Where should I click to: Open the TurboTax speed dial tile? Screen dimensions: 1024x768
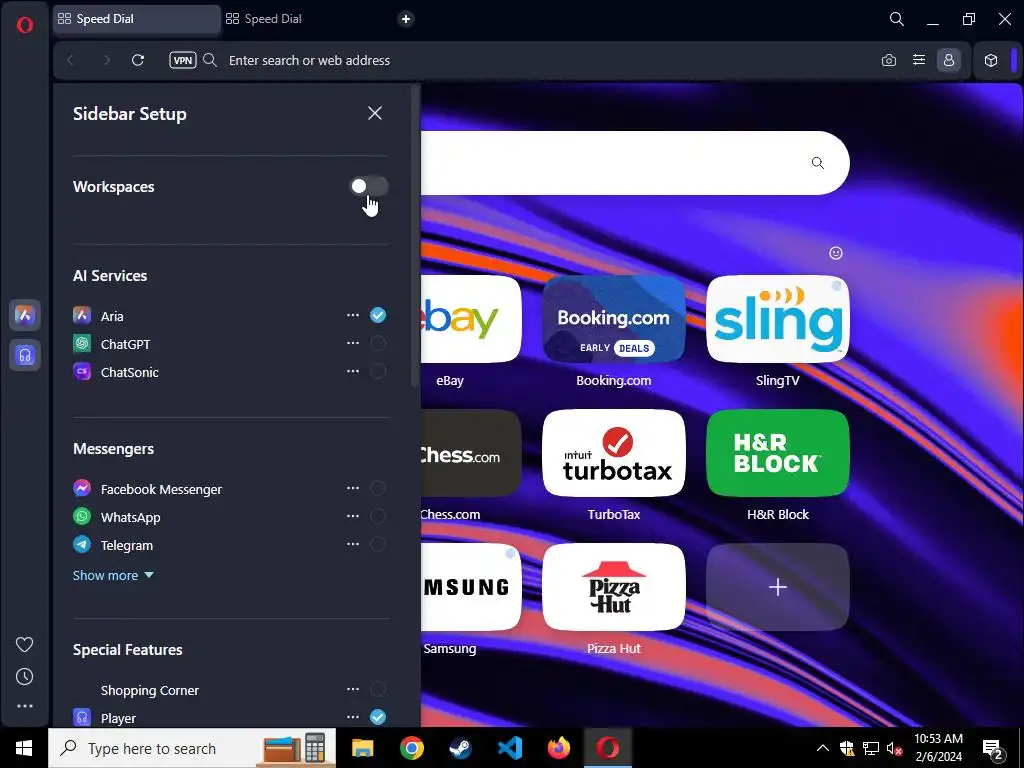[x=614, y=453]
